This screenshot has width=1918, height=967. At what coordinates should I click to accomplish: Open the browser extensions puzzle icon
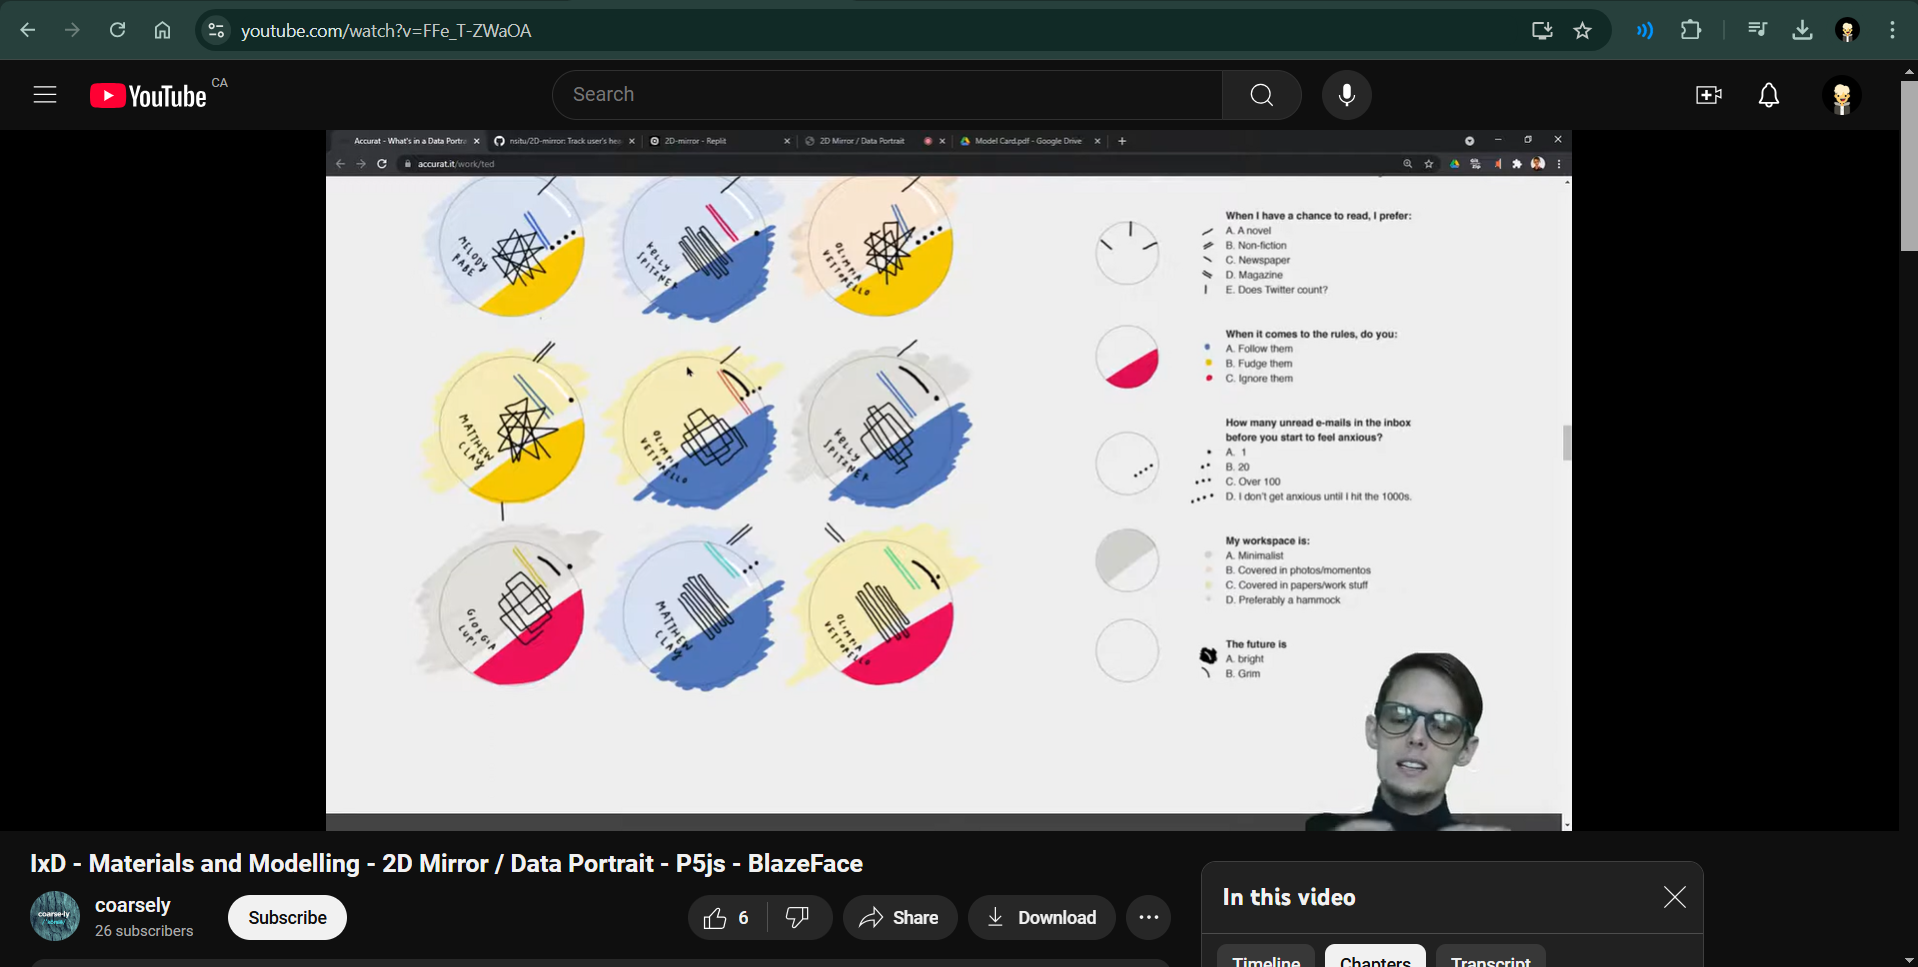coord(1690,30)
